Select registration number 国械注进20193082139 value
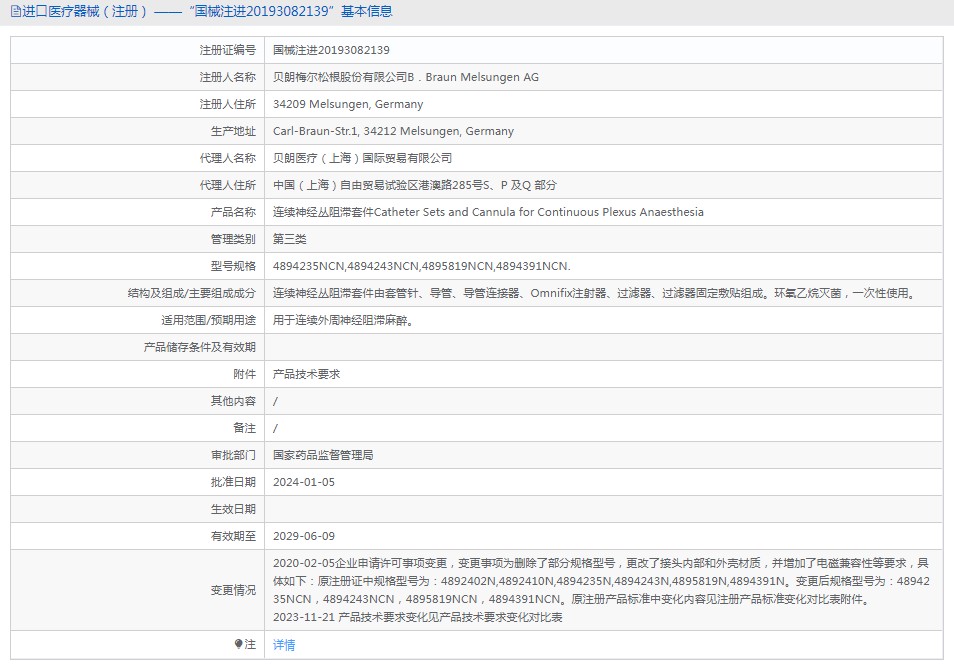 pos(331,50)
